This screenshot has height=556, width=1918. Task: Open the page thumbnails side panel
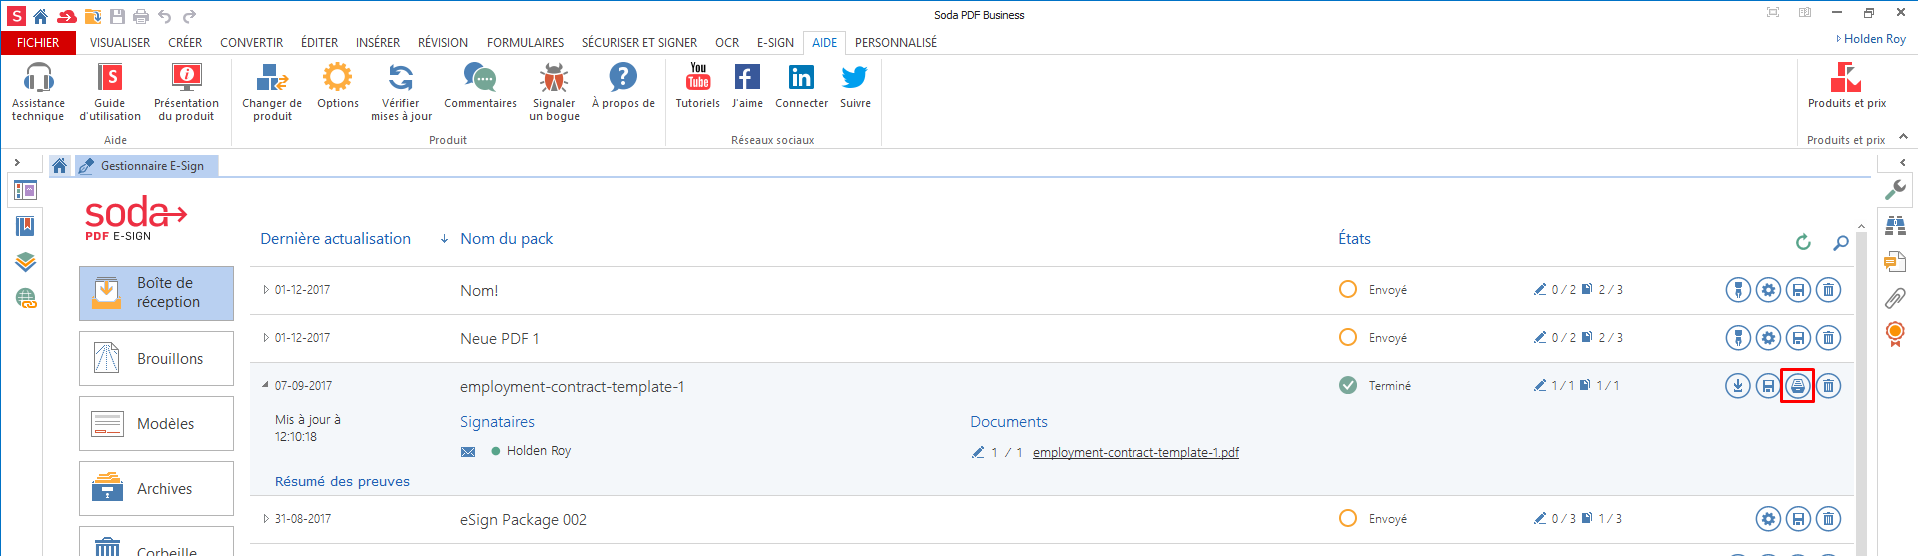[25, 190]
